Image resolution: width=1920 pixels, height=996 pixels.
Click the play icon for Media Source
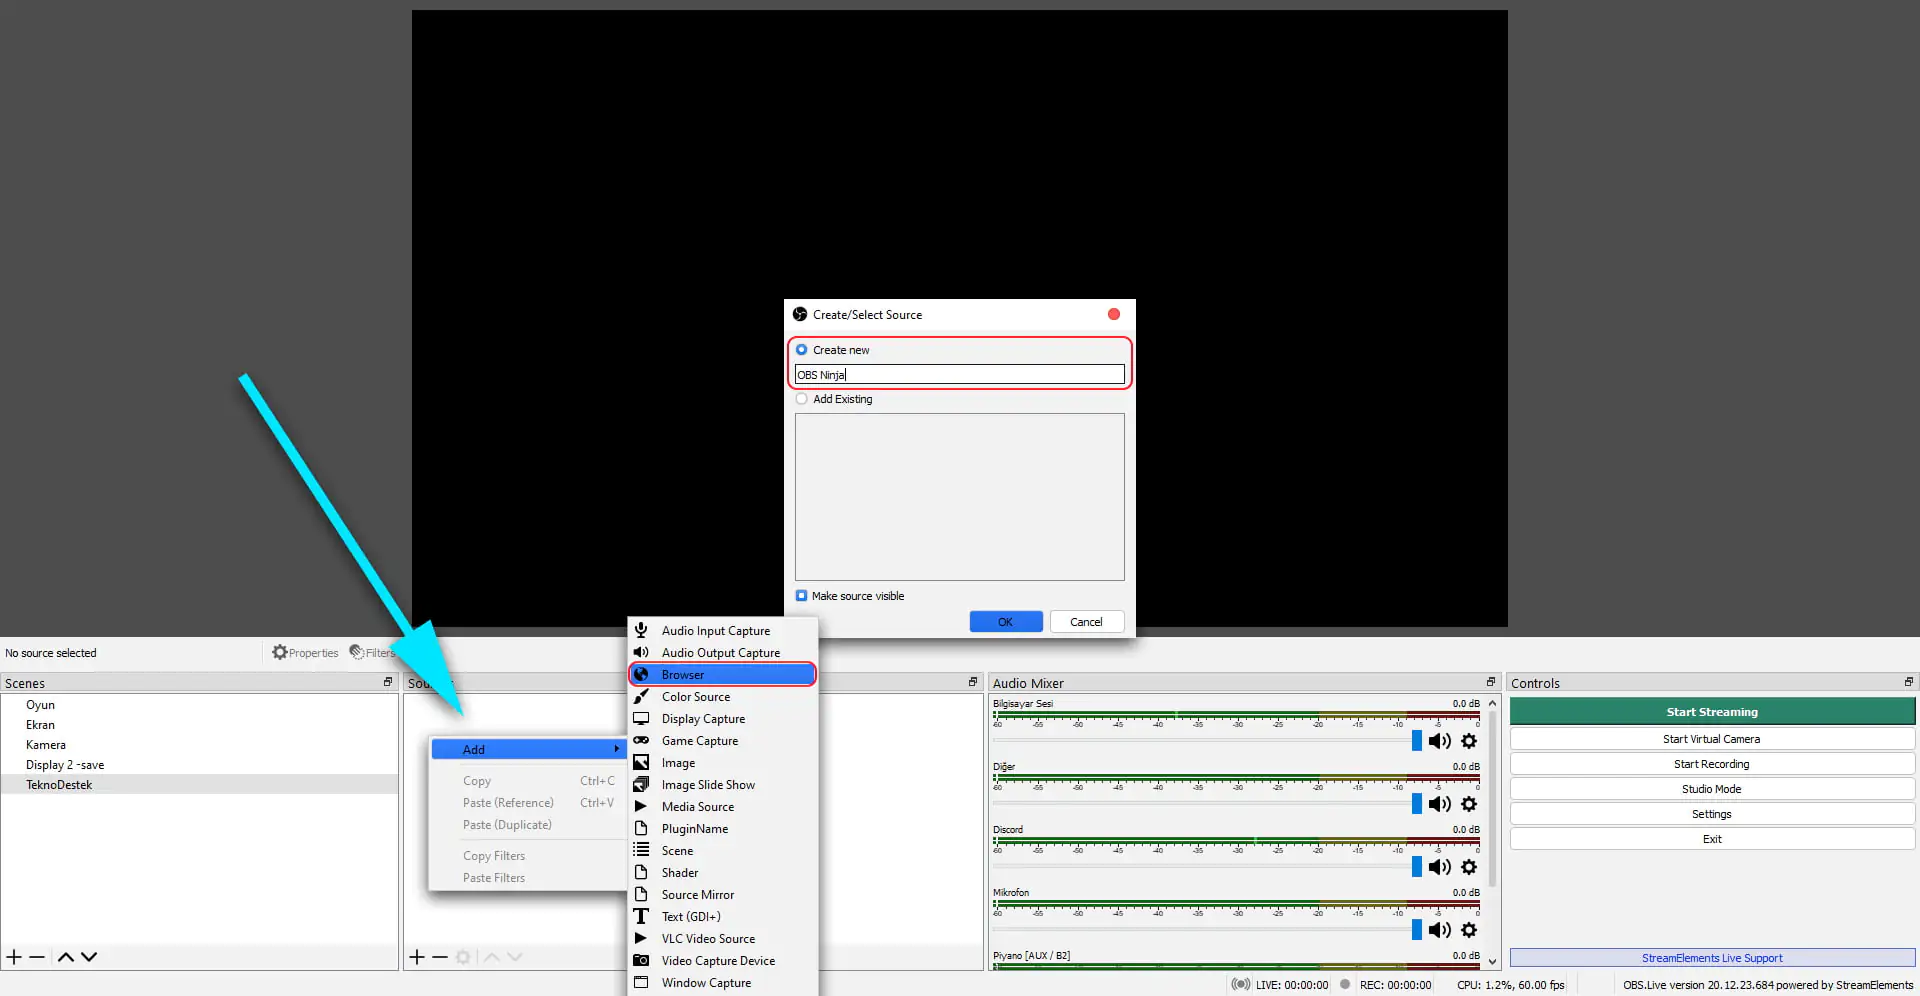641,806
